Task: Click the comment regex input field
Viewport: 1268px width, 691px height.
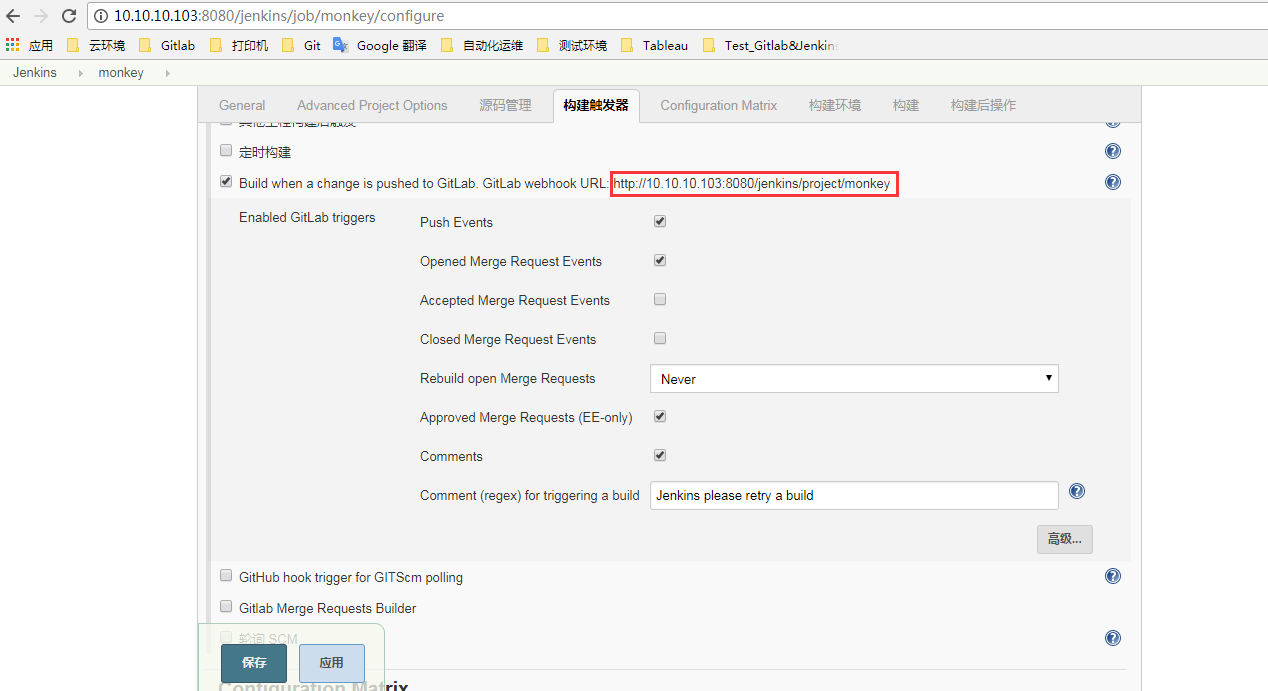Action: pos(854,495)
